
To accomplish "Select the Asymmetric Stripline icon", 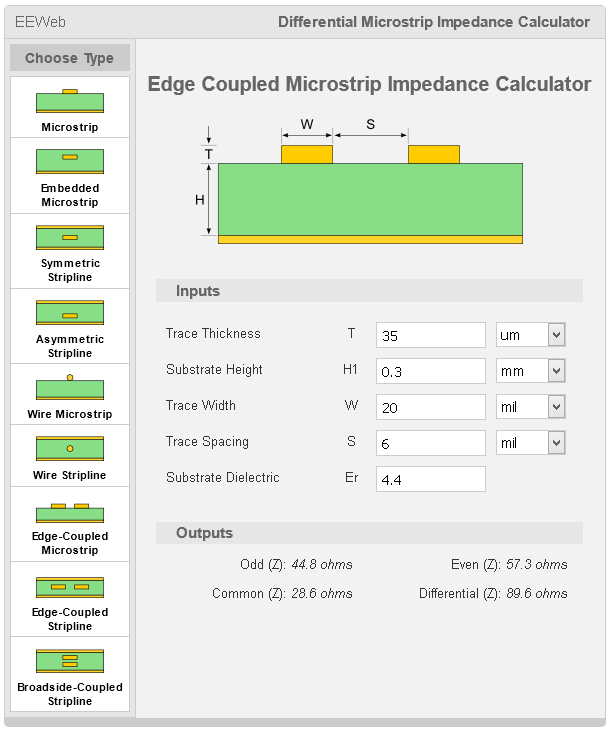I will pos(69,313).
